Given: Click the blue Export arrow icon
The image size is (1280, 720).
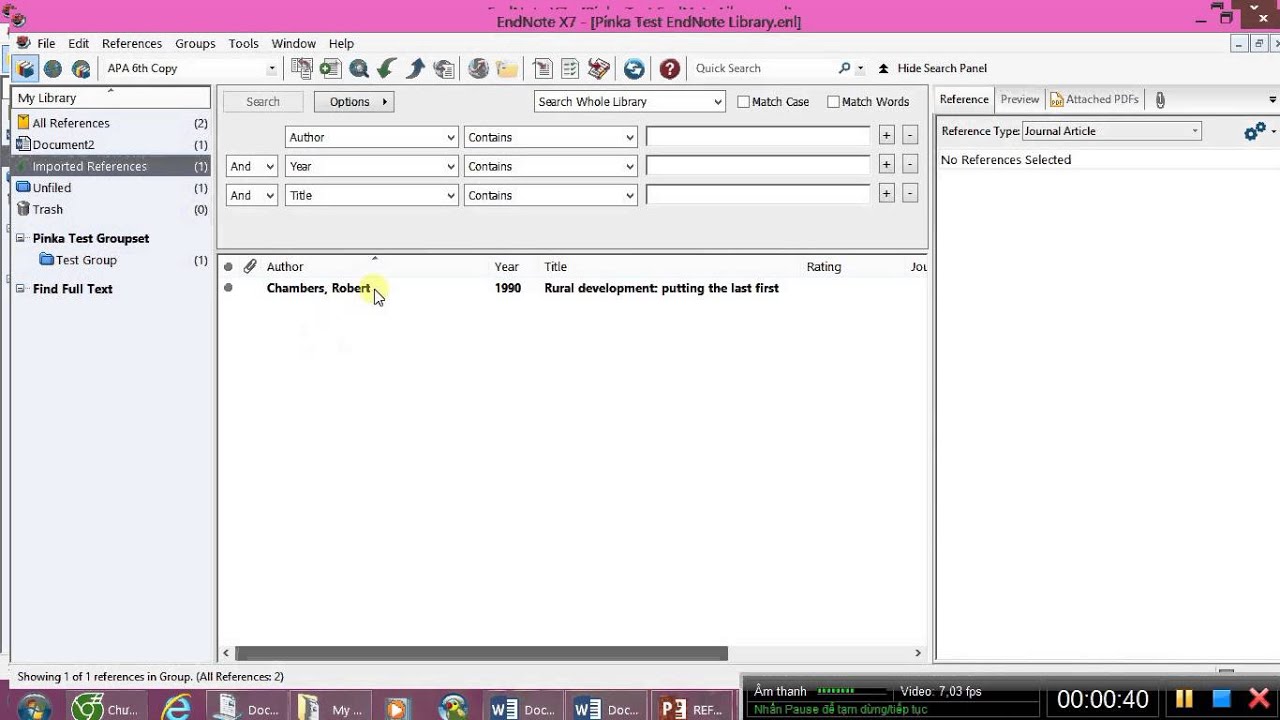Looking at the screenshot, I should click(x=416, y=68).
